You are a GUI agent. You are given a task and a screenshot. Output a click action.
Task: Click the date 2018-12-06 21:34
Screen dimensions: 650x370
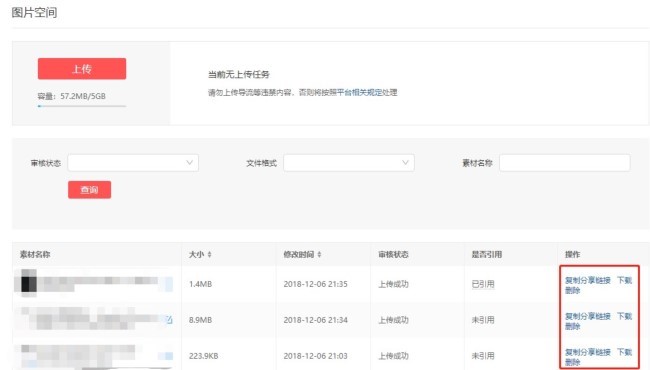pyautogui.click(x=315, y=320)
